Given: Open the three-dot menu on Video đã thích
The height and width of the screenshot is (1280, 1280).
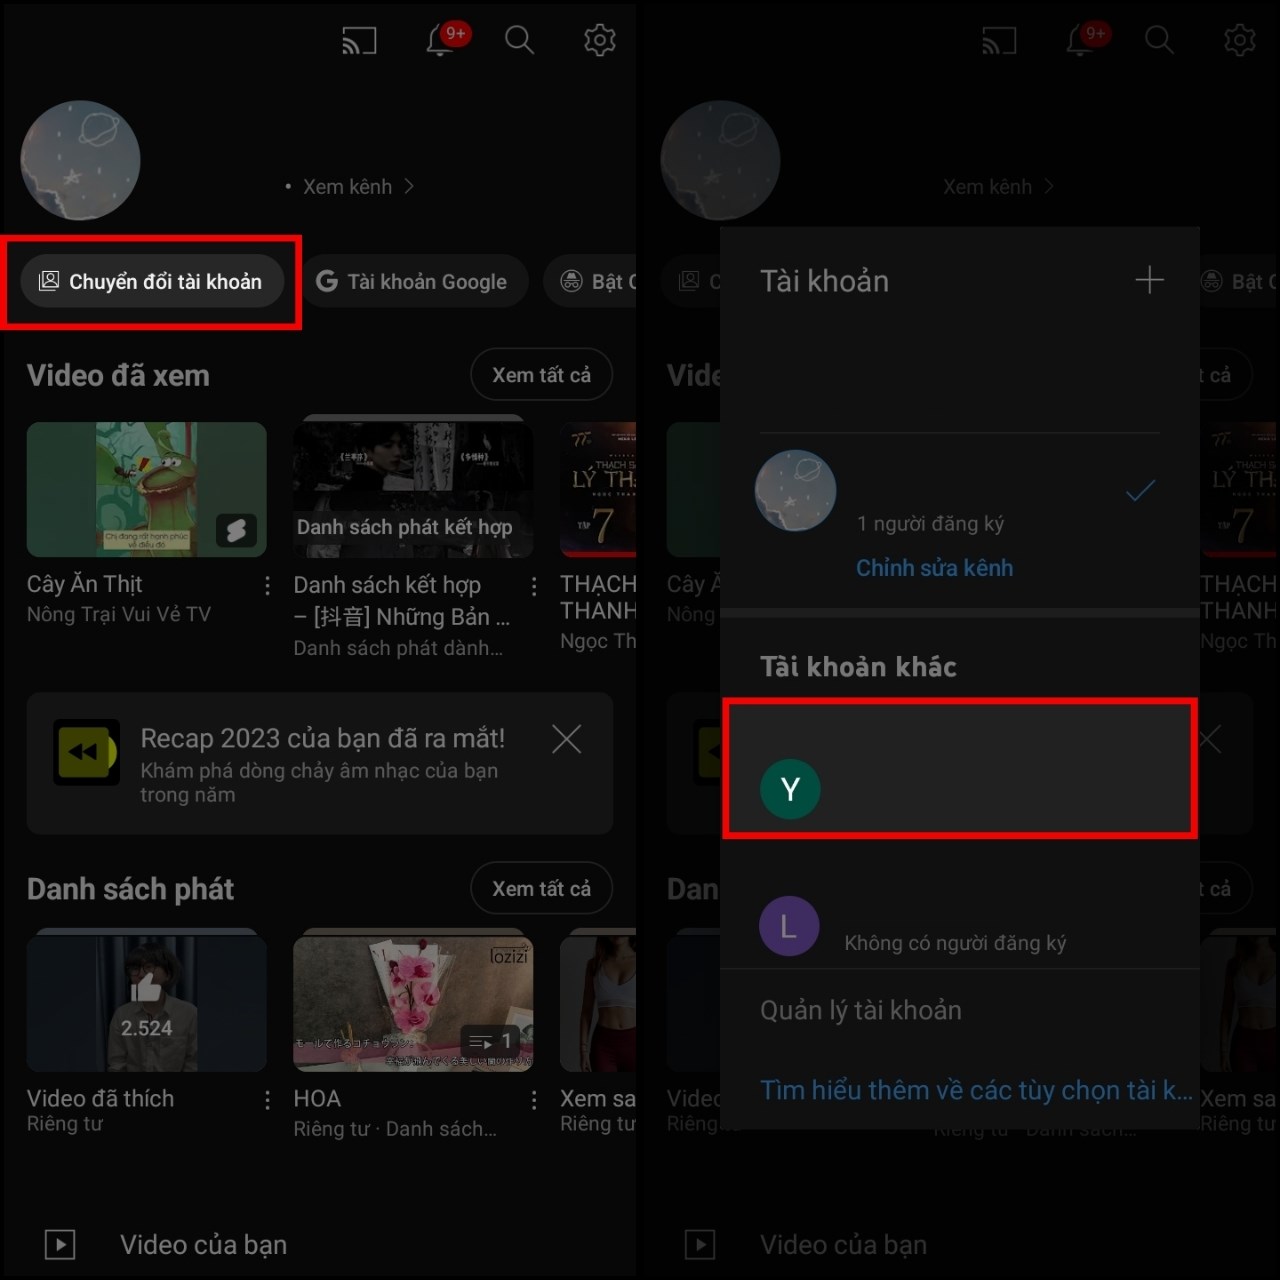Looking at the screenshot, I should [x=267, y=1099].
